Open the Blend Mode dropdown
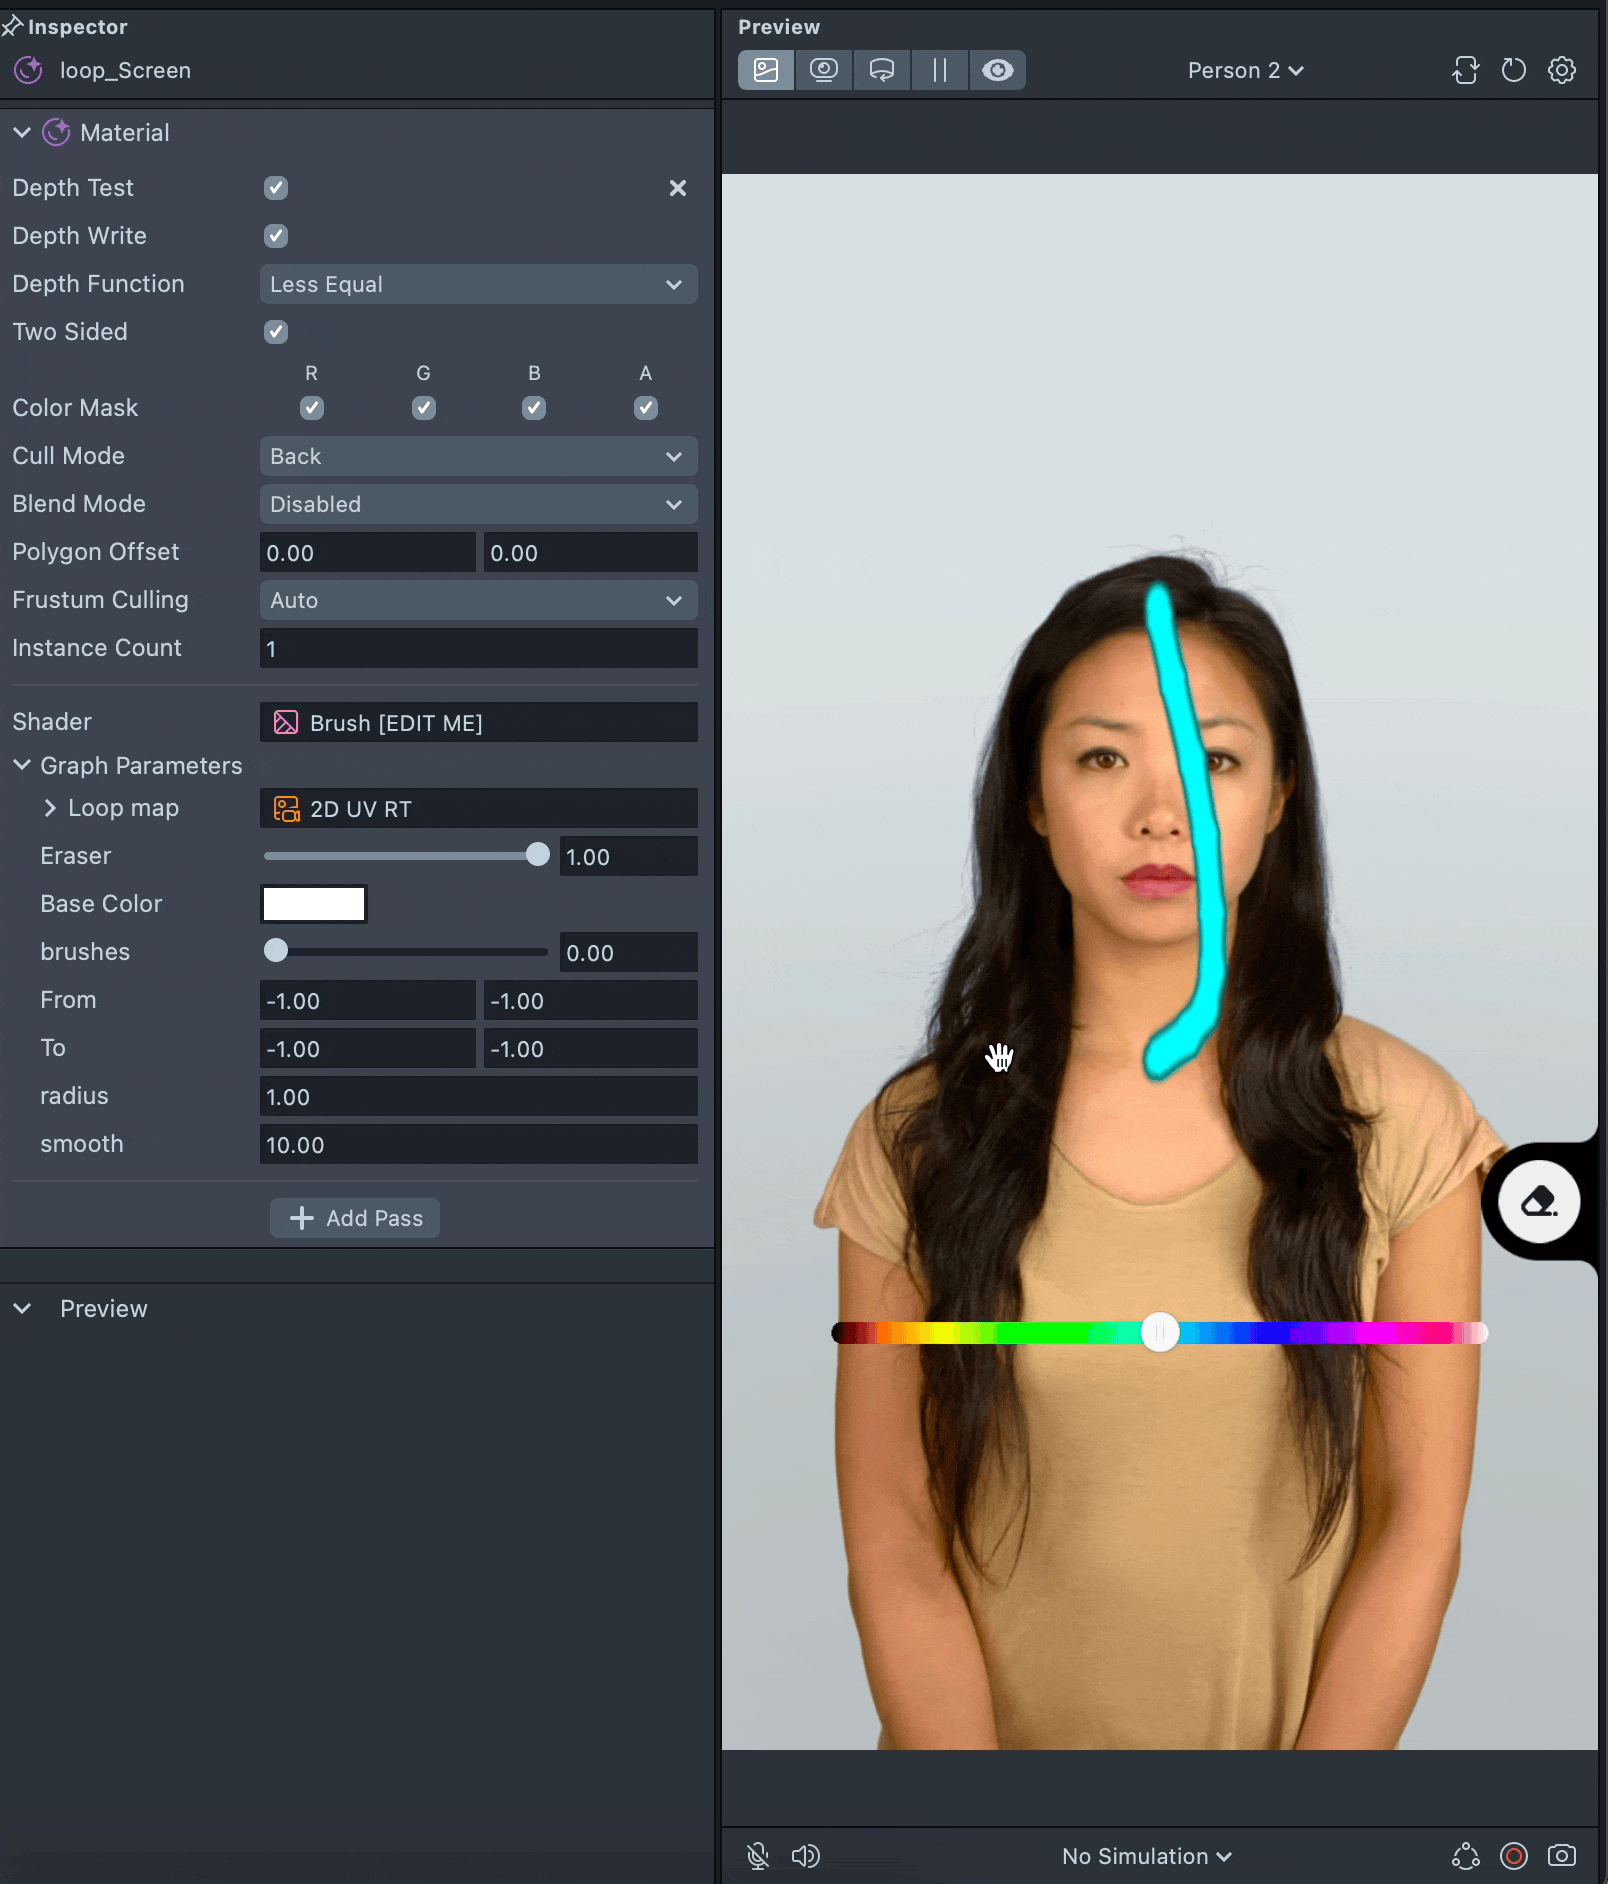This screenshot has width=1608, height=1884. (478, 505)
